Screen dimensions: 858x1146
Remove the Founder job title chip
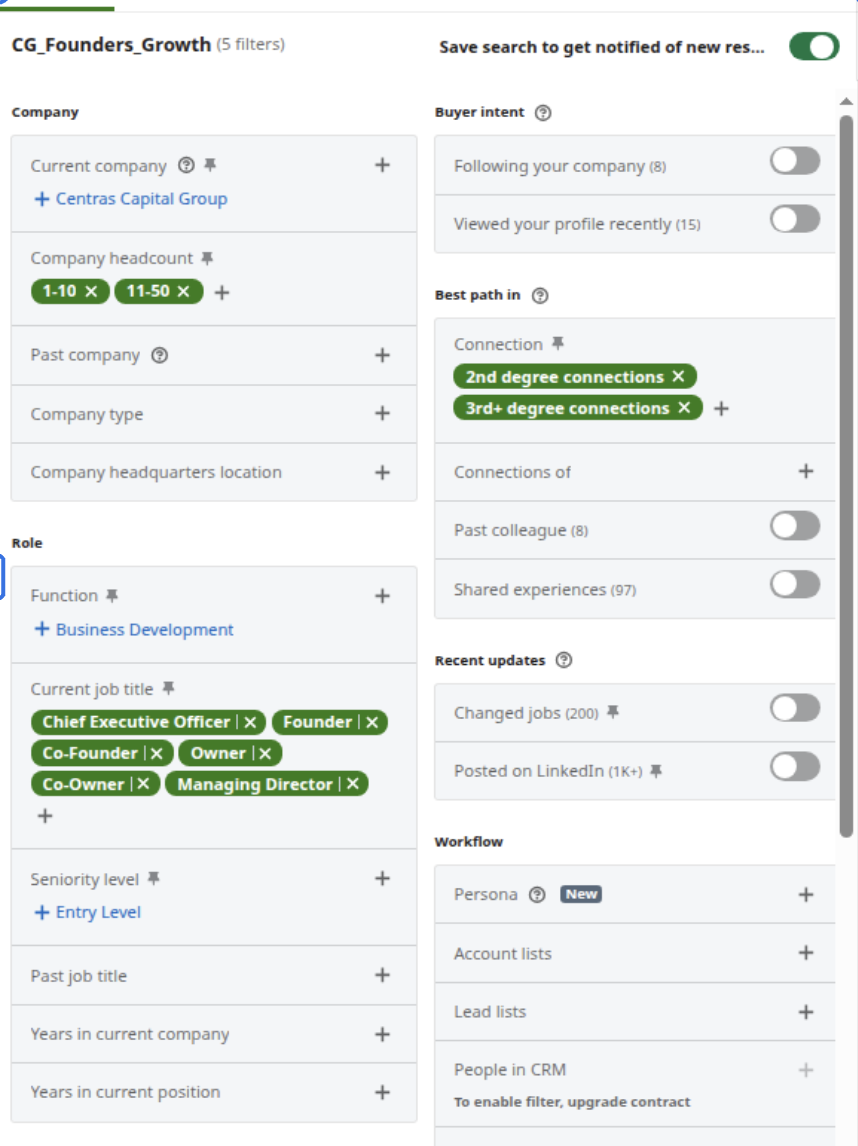[x=372, y=722]
